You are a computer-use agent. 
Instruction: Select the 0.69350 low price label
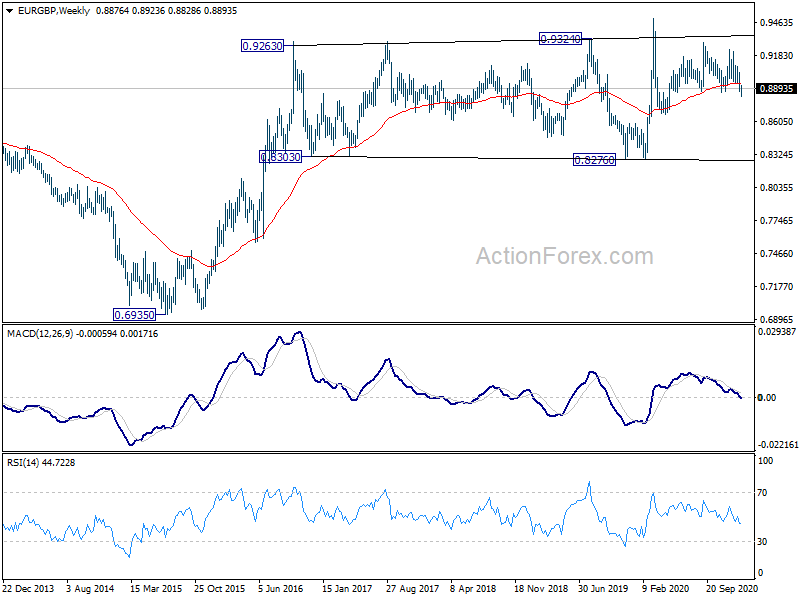click(134, 315)
